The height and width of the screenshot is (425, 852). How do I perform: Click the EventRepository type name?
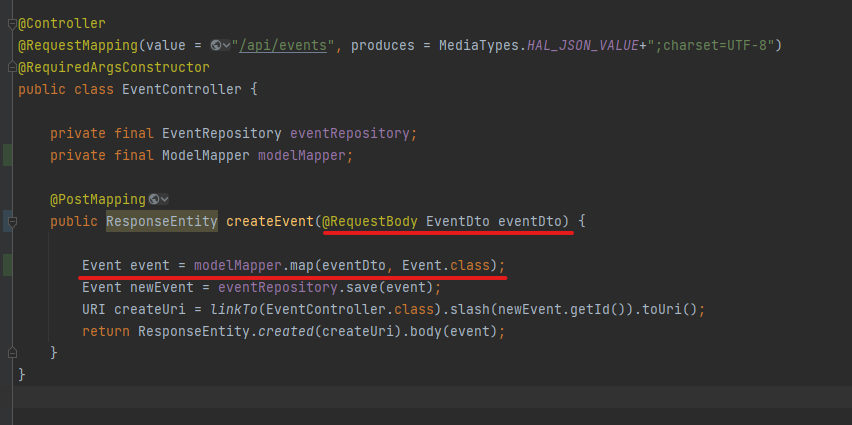coord(222,134)
